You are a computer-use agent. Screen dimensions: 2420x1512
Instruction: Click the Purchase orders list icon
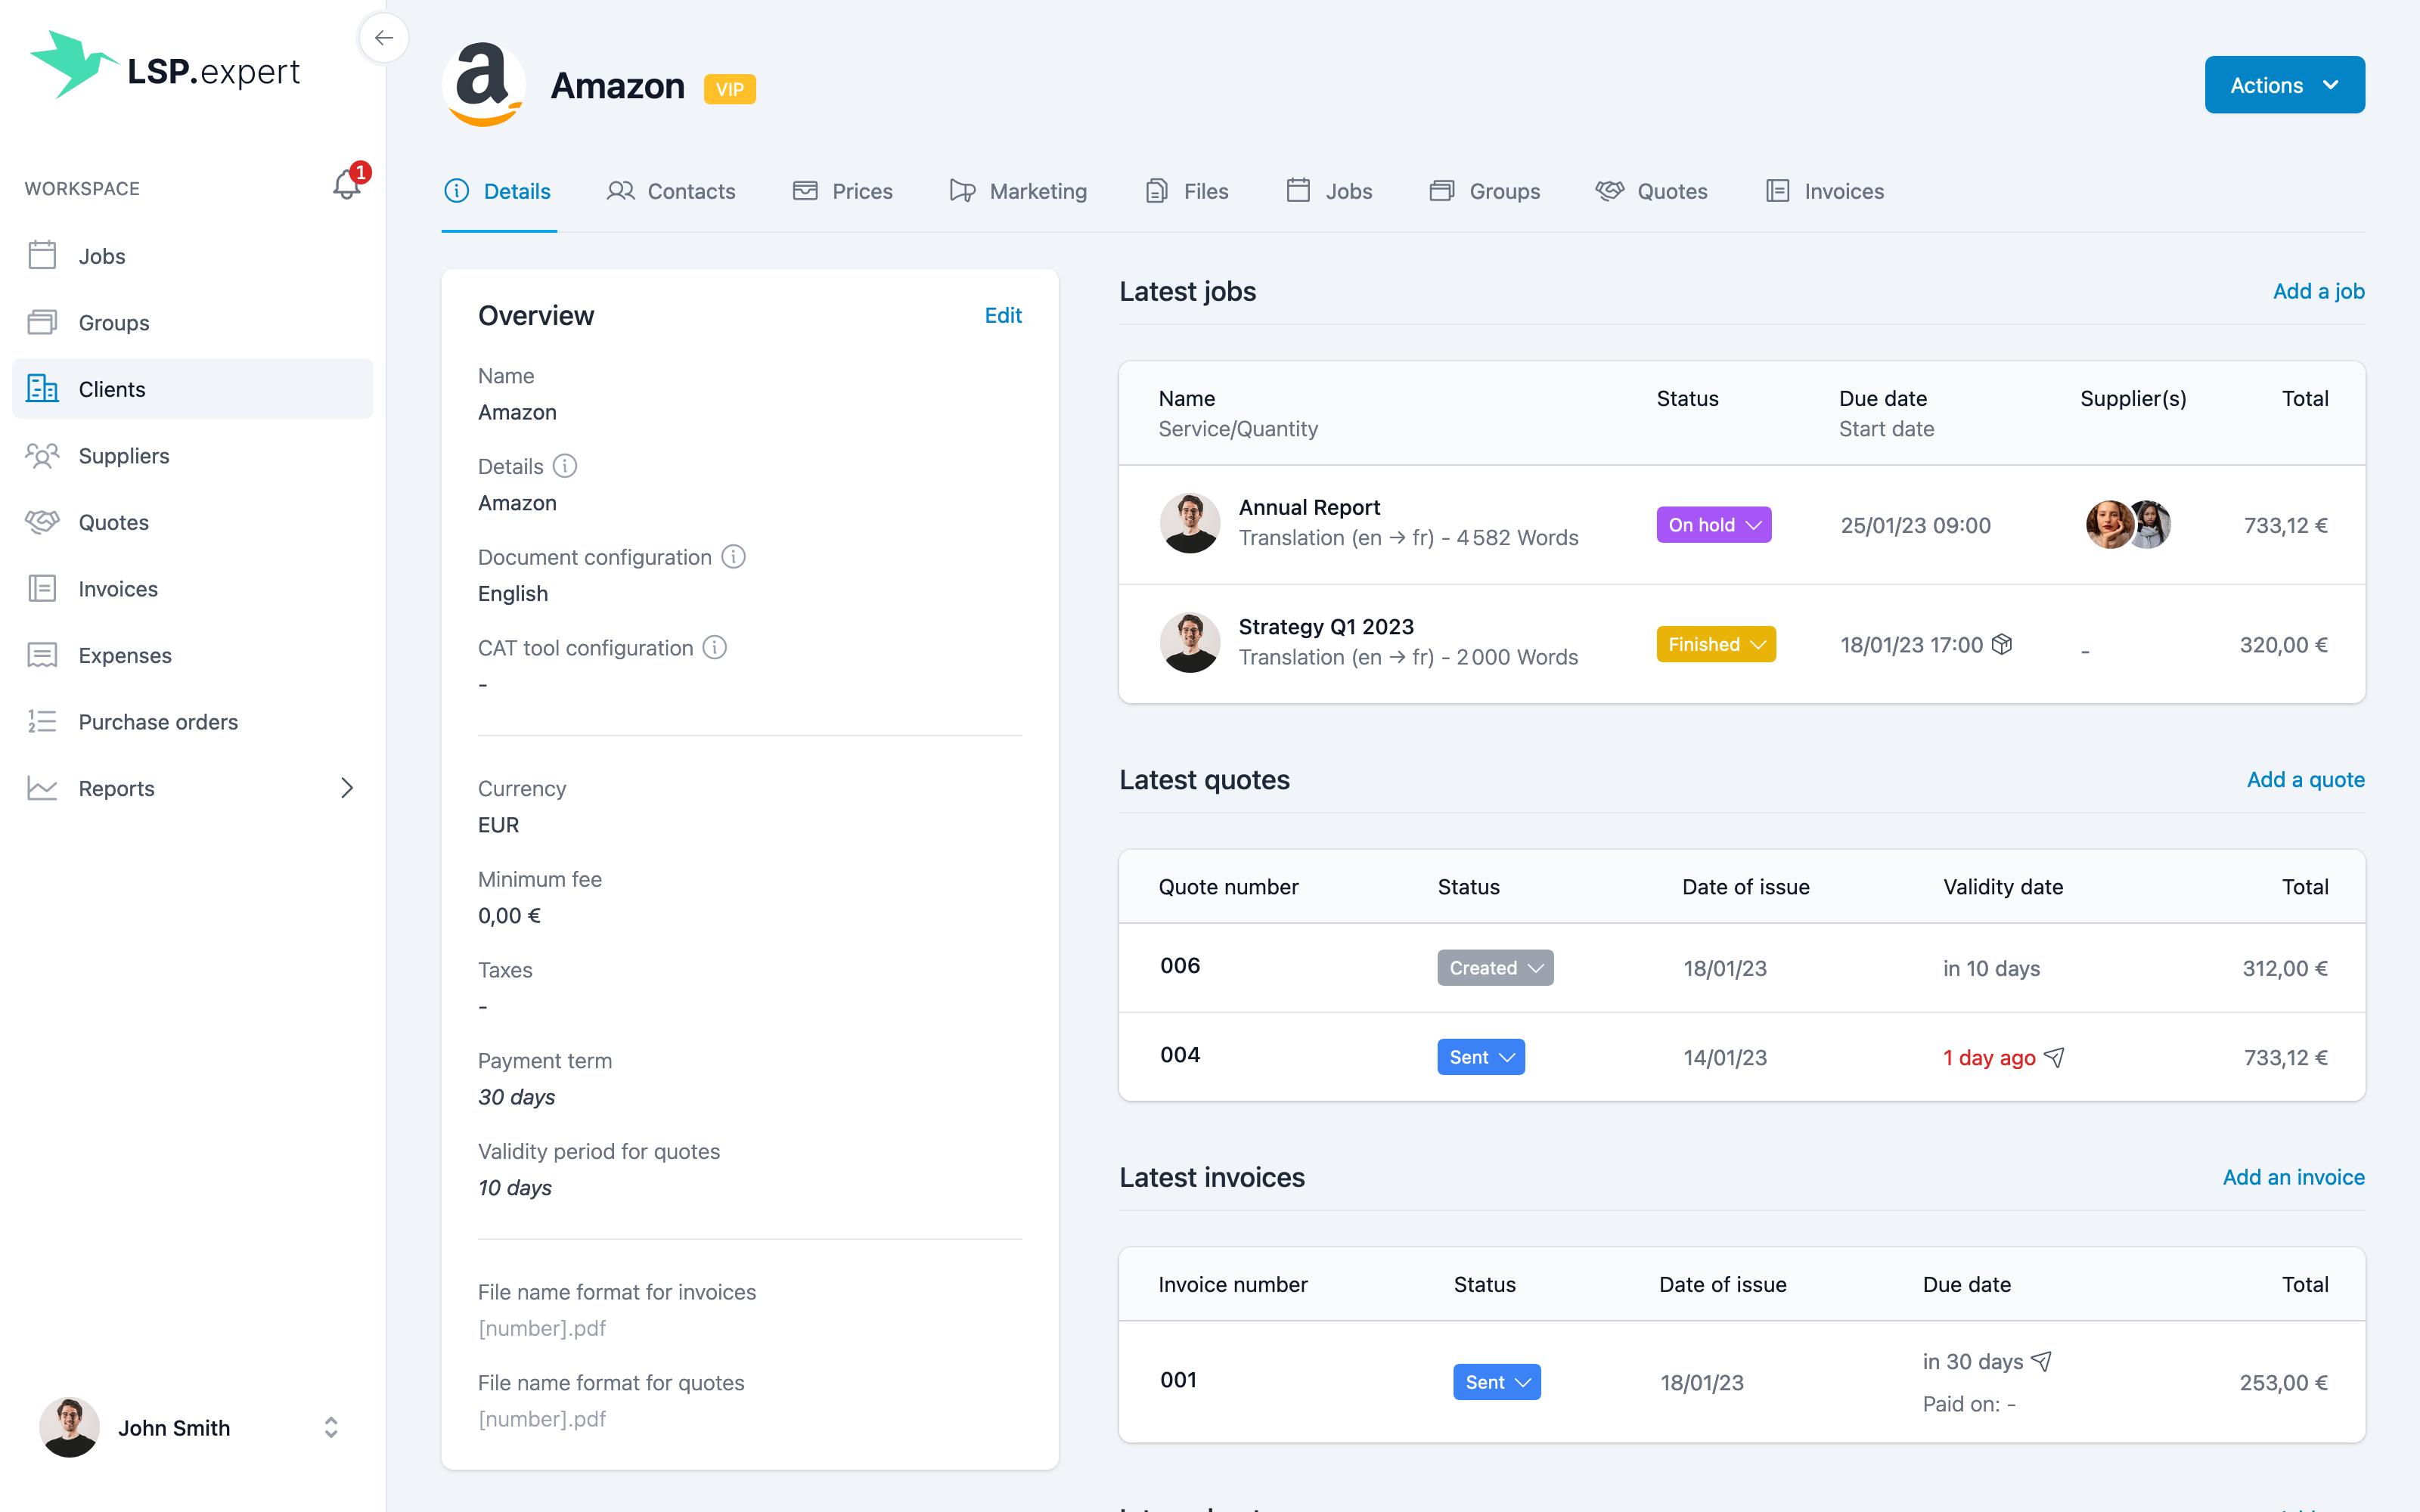(x=42, y=721)
